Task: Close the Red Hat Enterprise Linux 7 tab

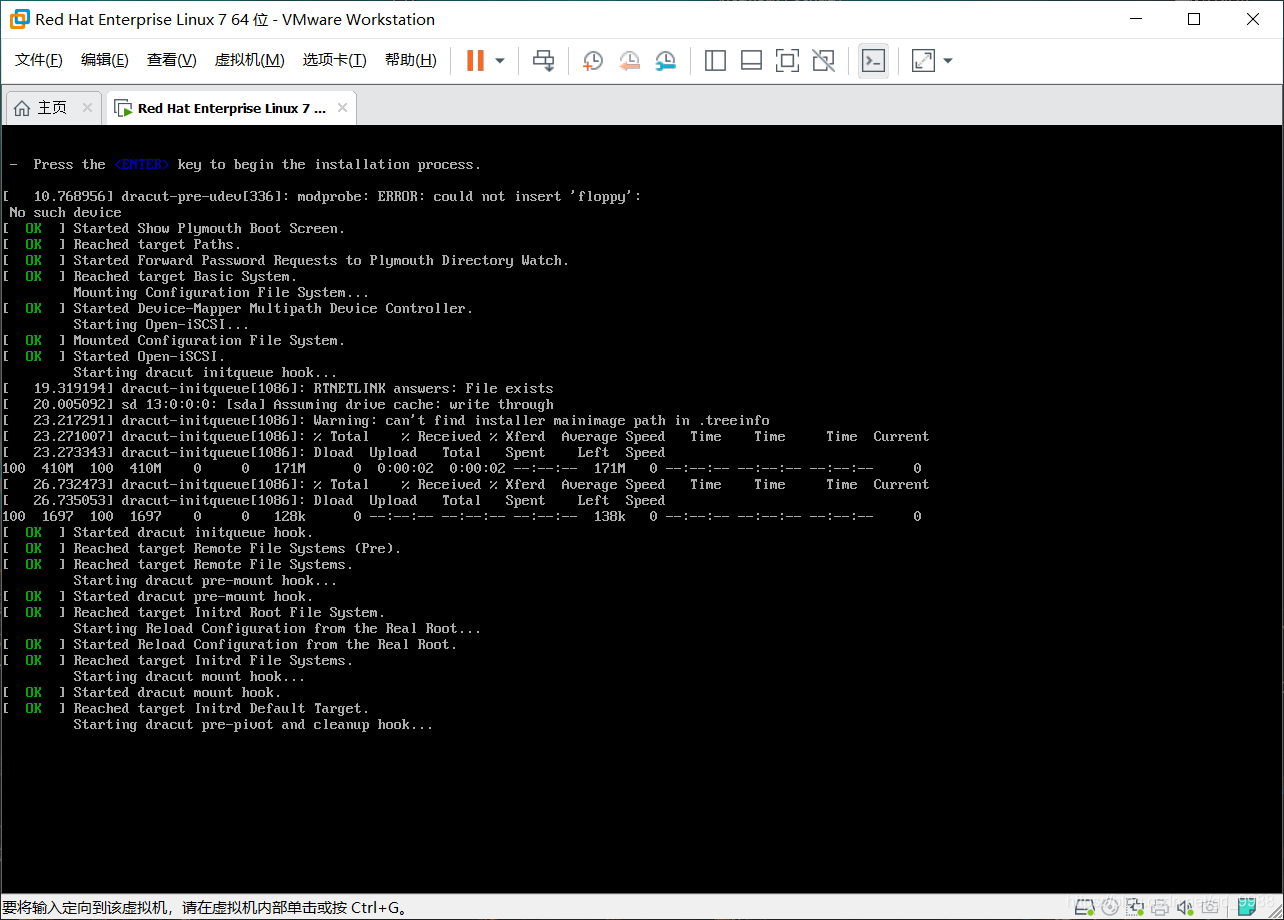Action: pos(342,108)
